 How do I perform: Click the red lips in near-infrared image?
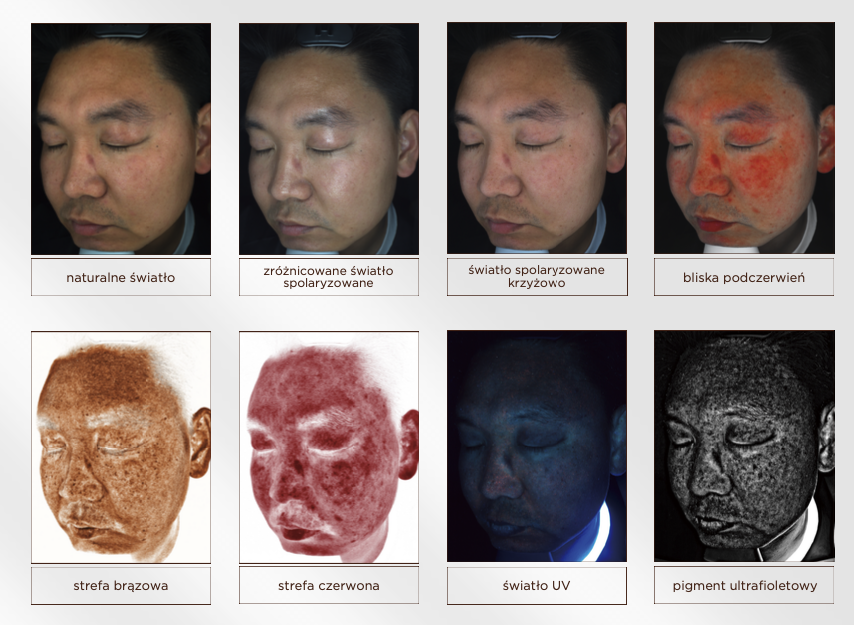[x=710, y=221]
